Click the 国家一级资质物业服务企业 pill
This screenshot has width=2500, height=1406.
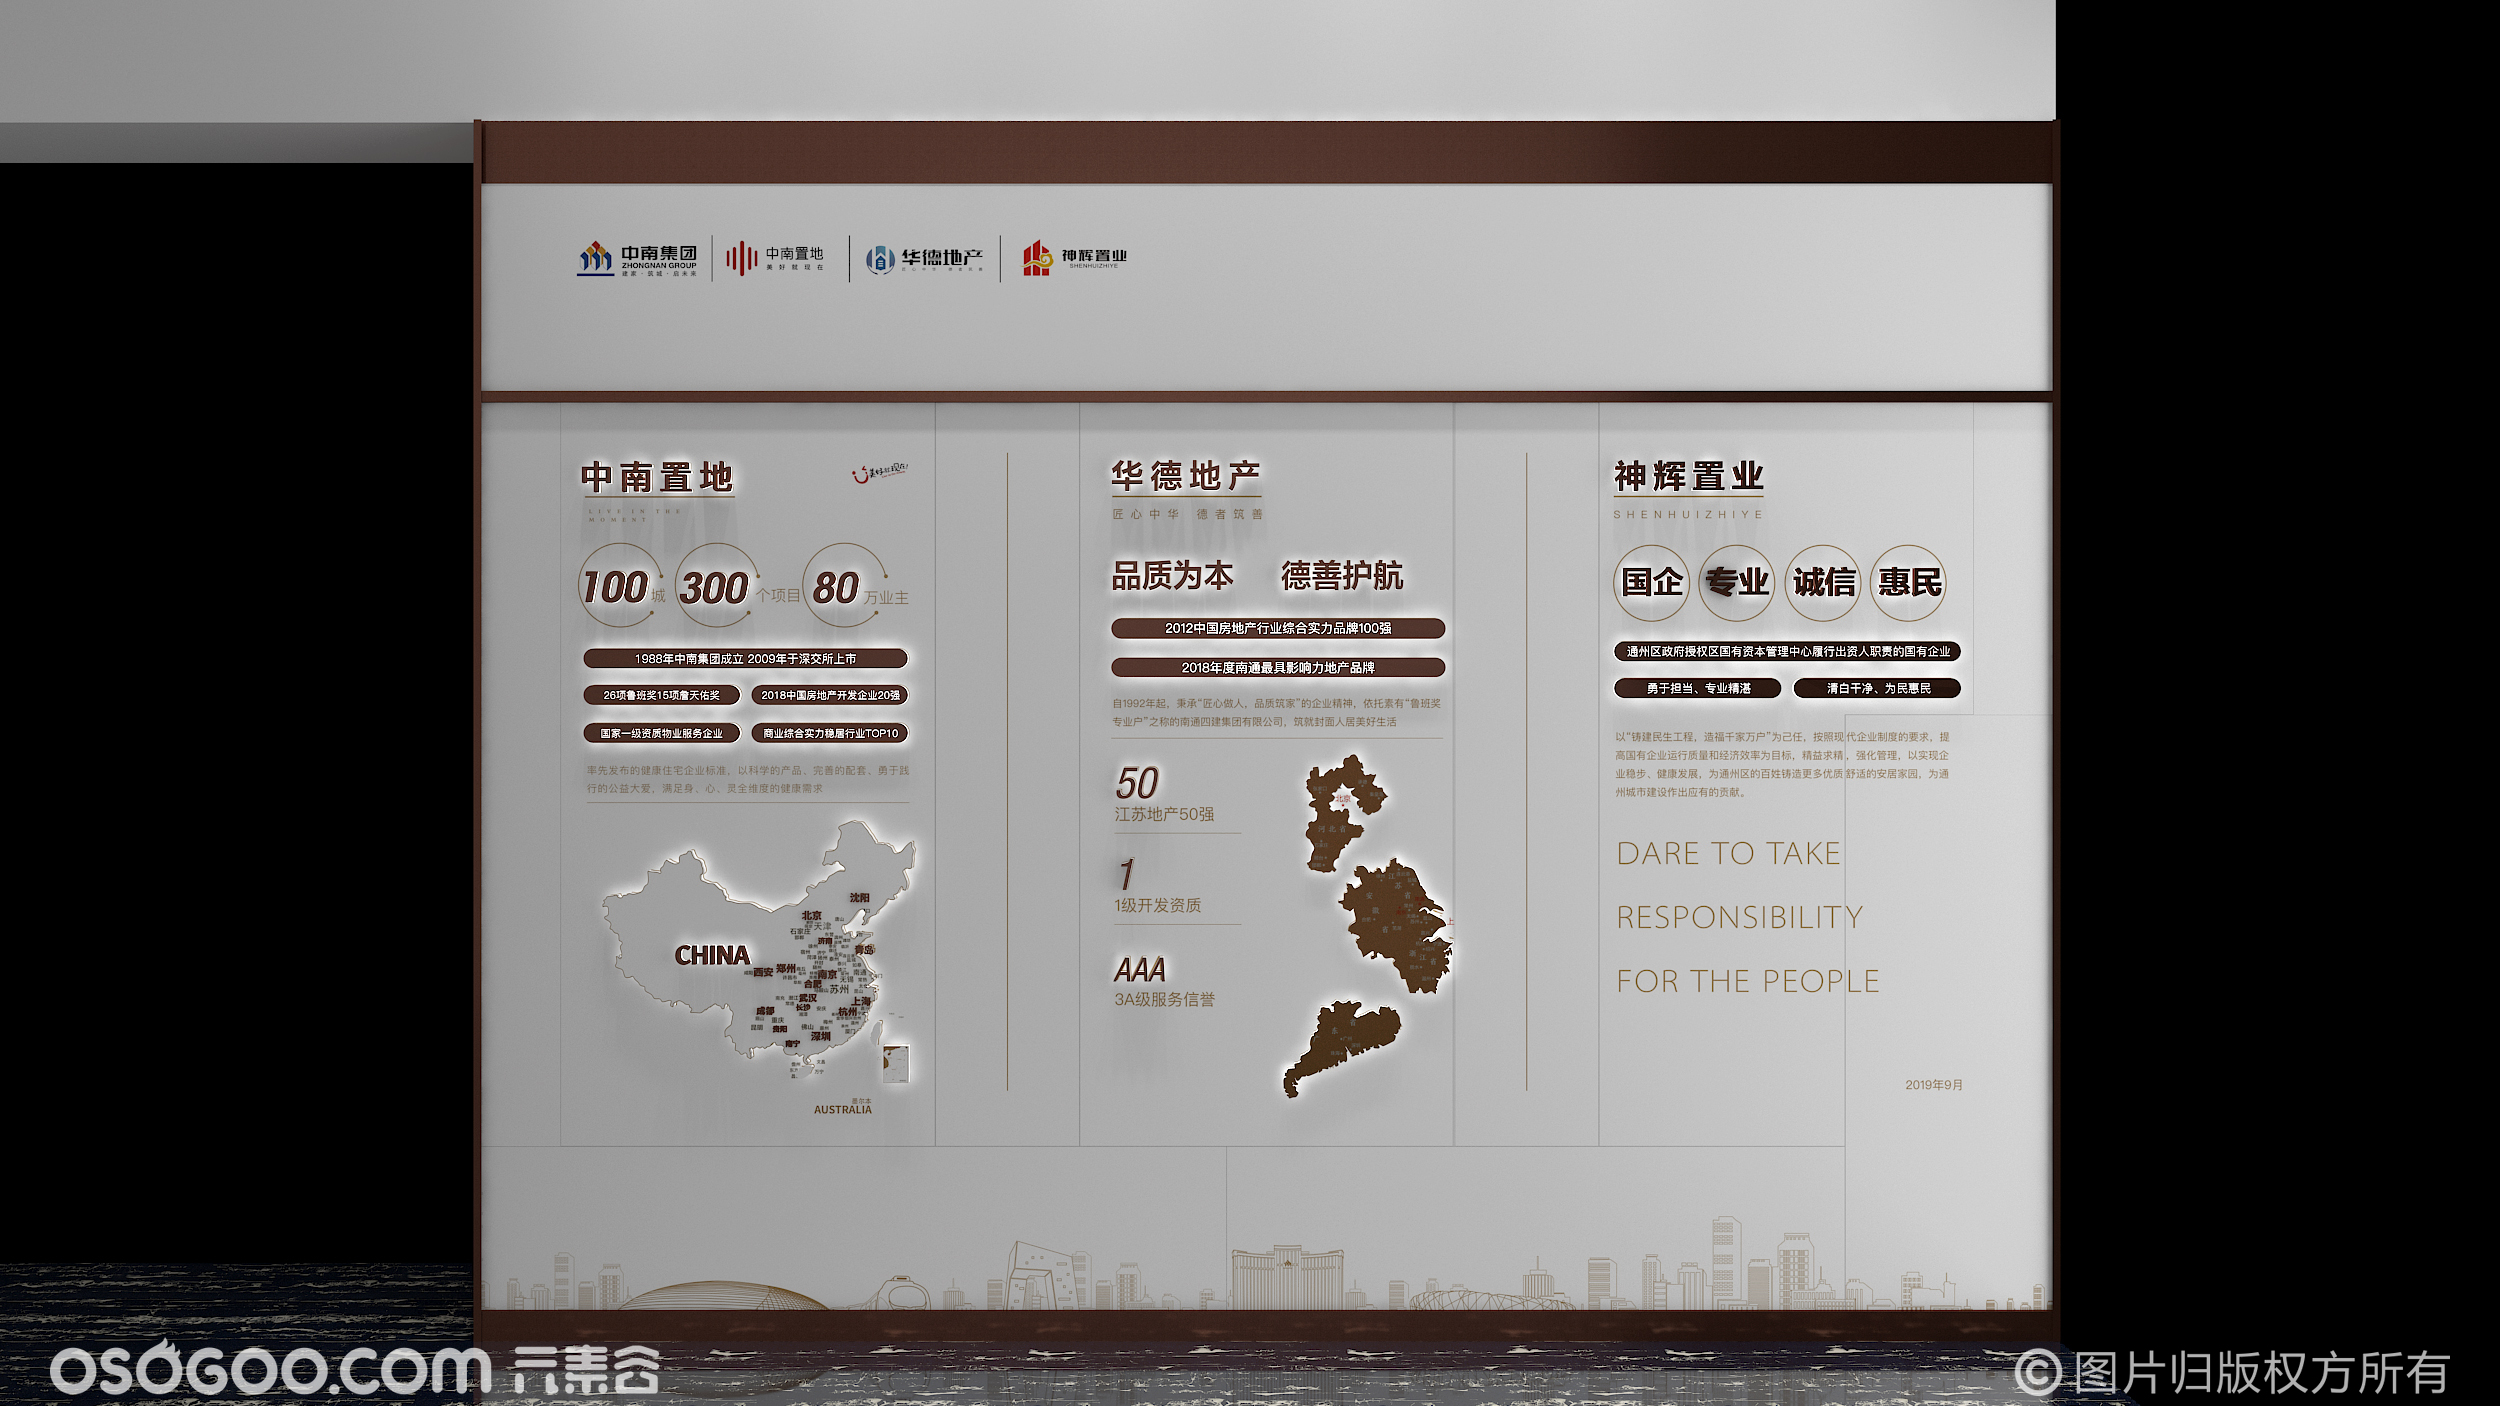click(x=661, y=733)
